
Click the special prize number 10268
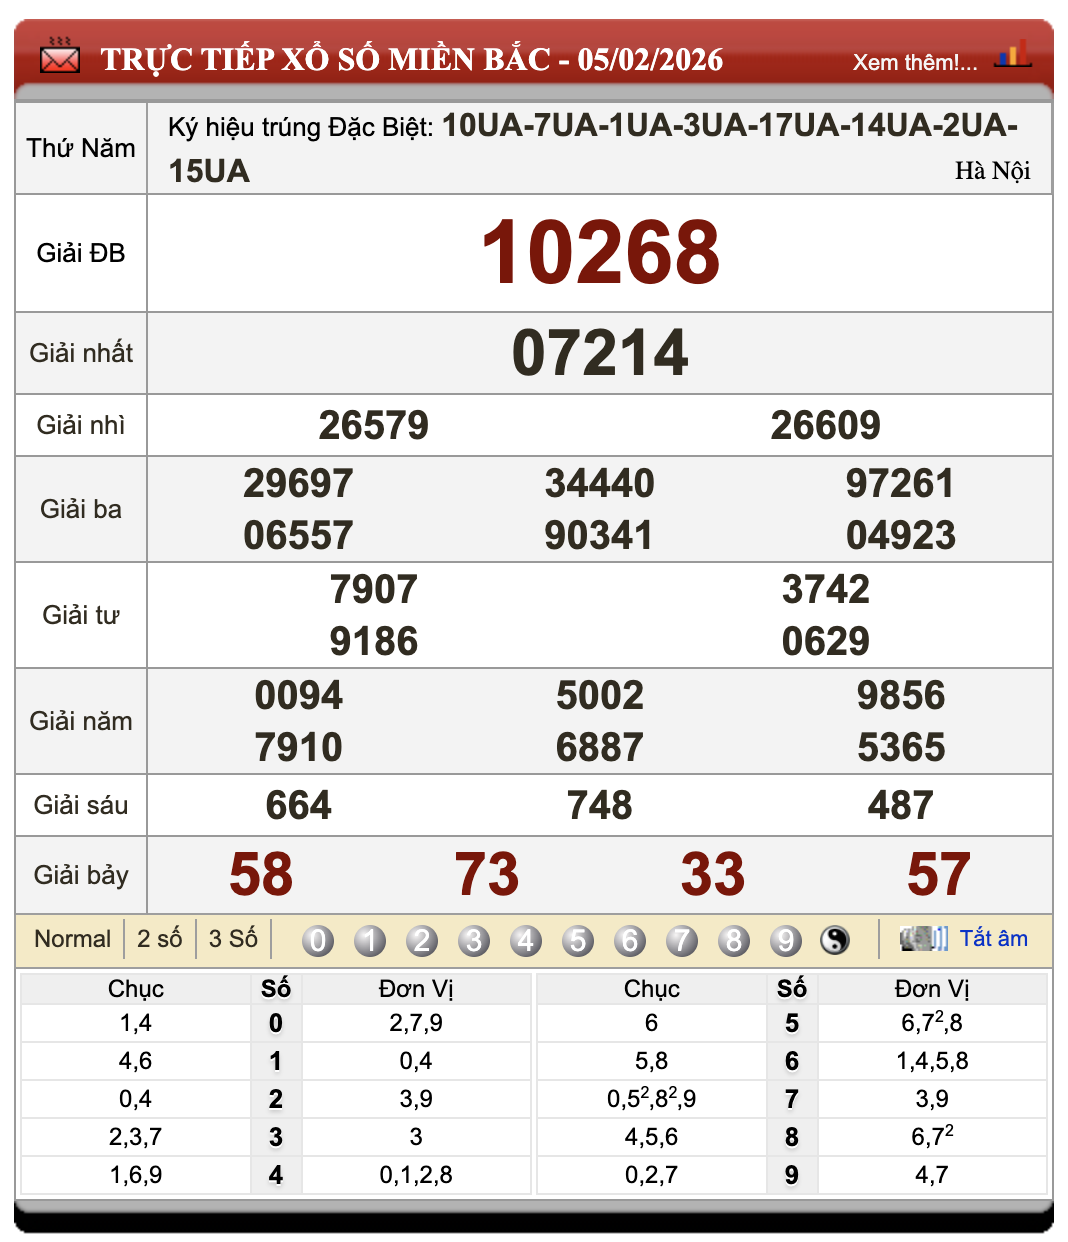point(598,253)
